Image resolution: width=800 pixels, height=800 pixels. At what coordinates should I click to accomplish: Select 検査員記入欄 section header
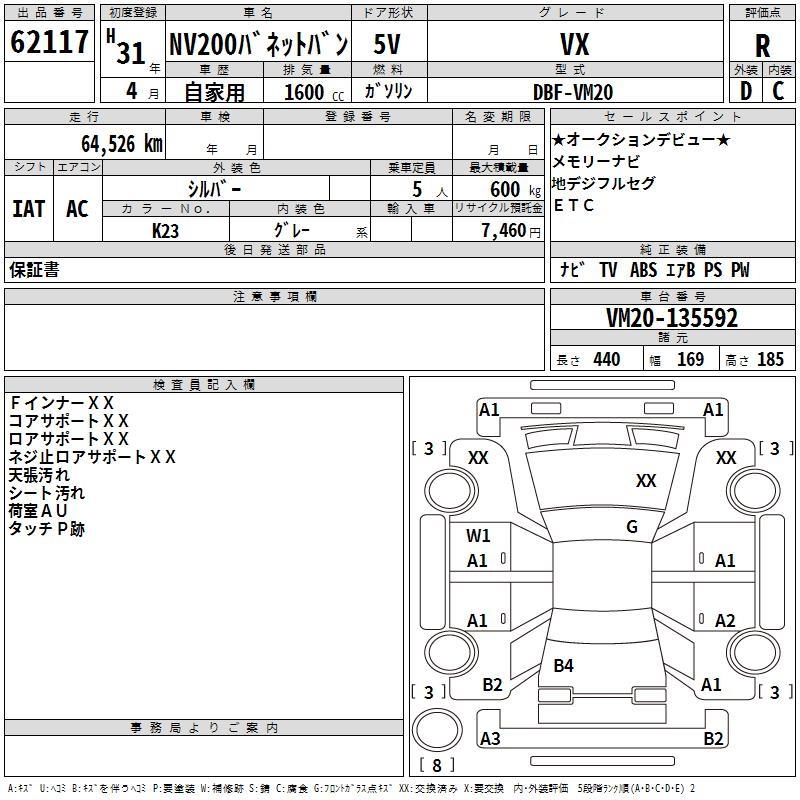(204, 385)
